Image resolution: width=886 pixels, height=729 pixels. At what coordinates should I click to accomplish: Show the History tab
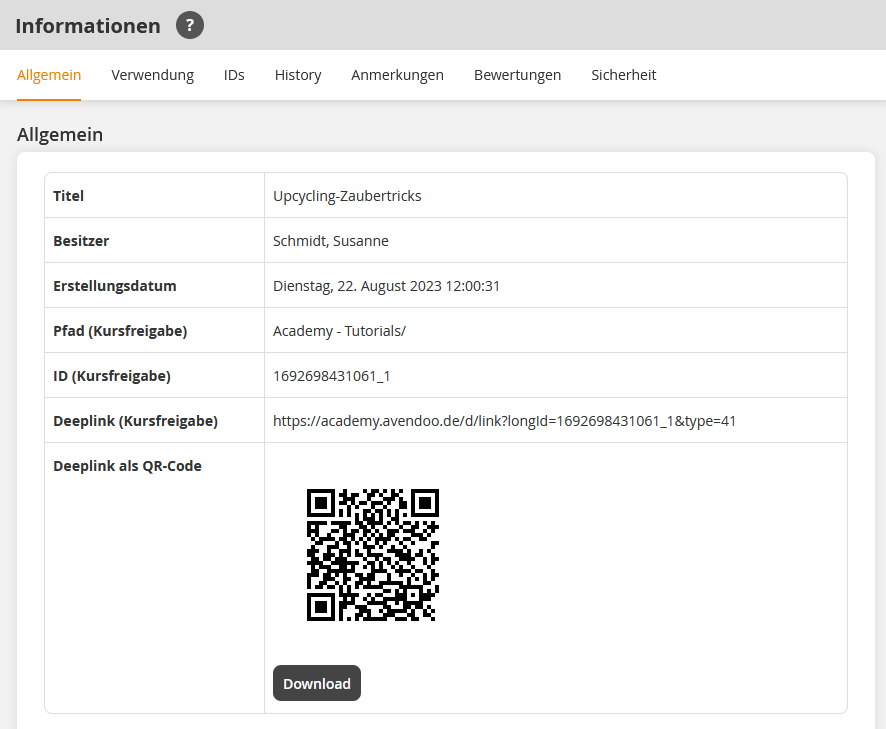[298, 75]
